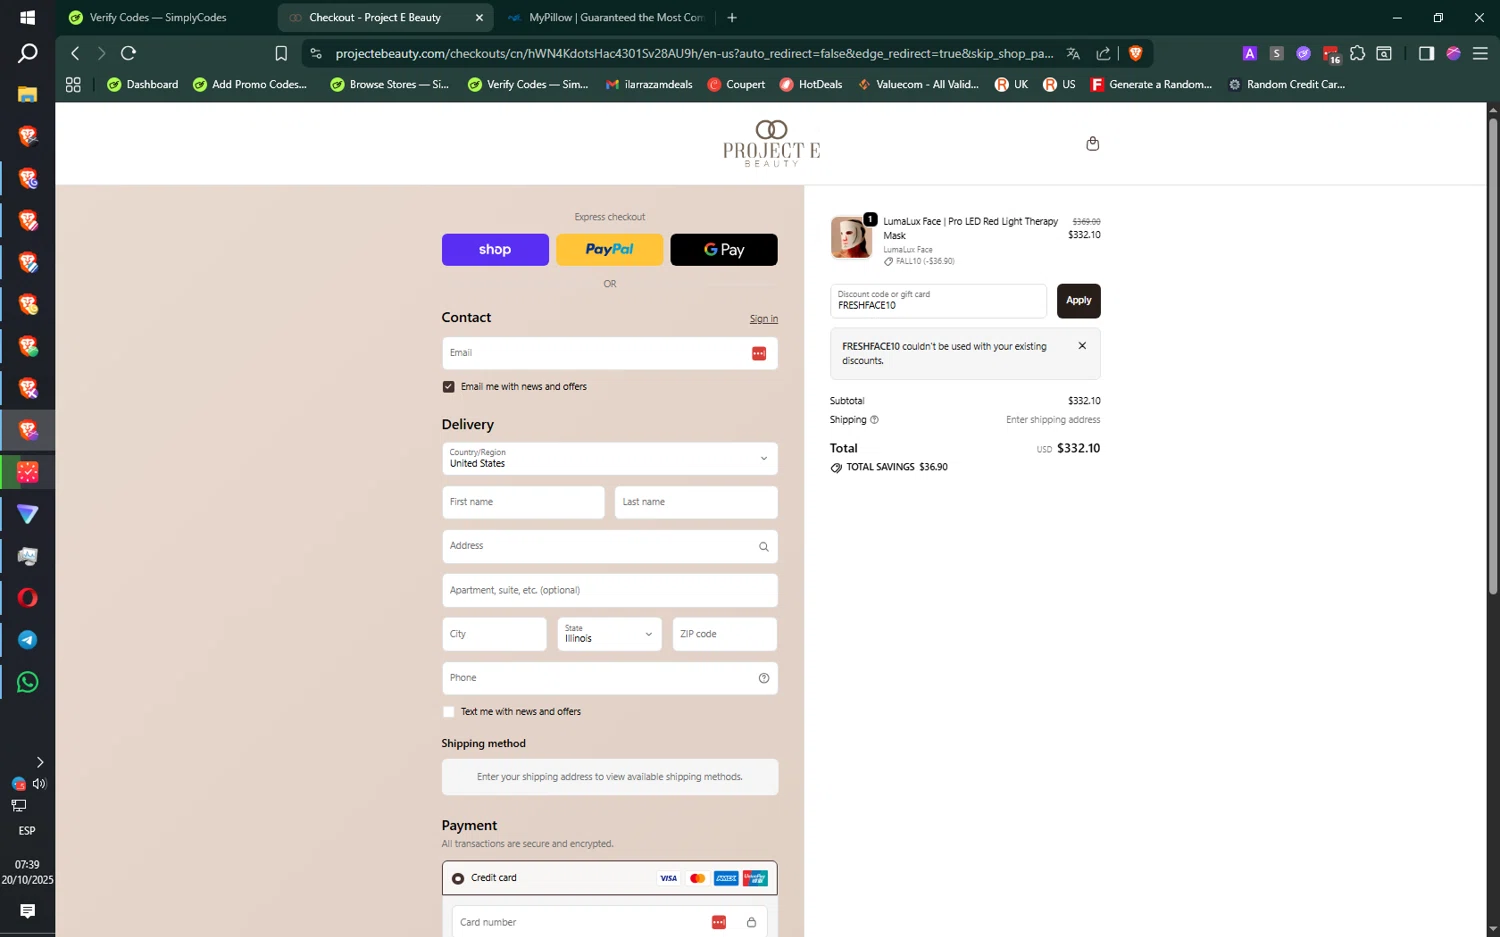
Task: Select the Credit card radio button
Action: coord(457,878)
